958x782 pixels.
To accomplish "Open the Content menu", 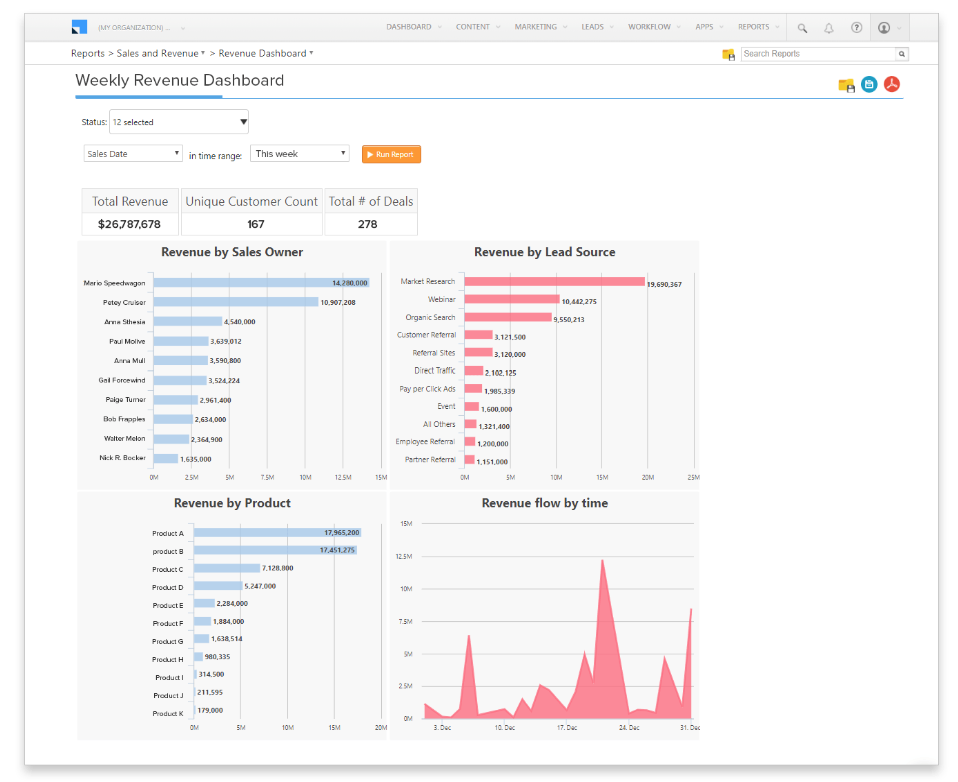I will tap(478, 27).
